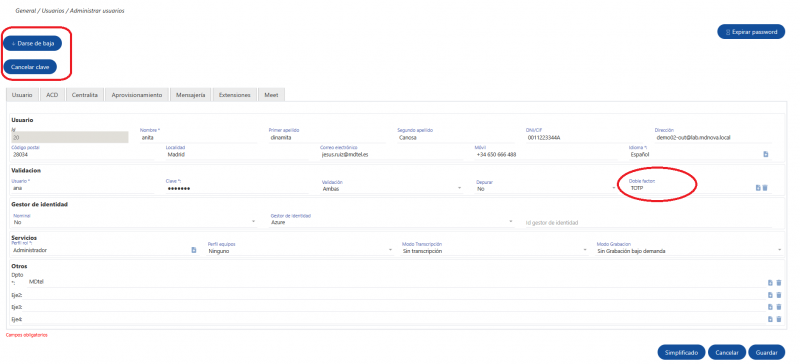The image size is (800, 364).
Task: Expand the Gestor de identidad Azure dropdown
Action: tap(391, 222)
